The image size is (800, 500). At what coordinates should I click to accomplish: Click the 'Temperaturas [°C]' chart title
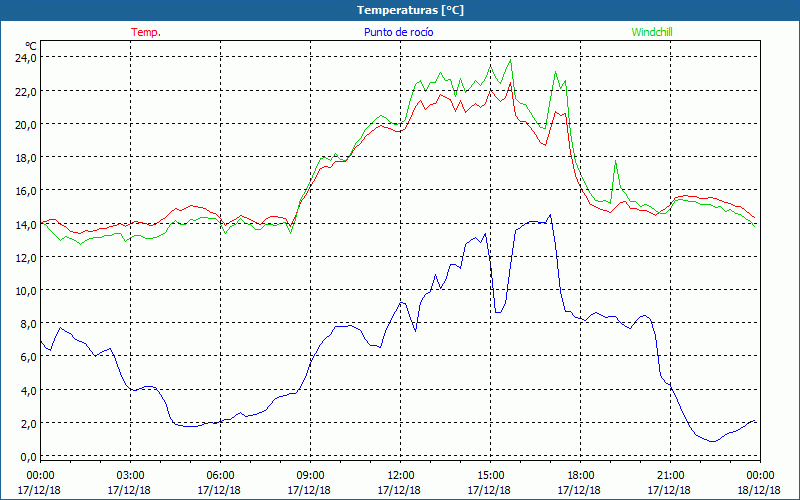[410, 10]
